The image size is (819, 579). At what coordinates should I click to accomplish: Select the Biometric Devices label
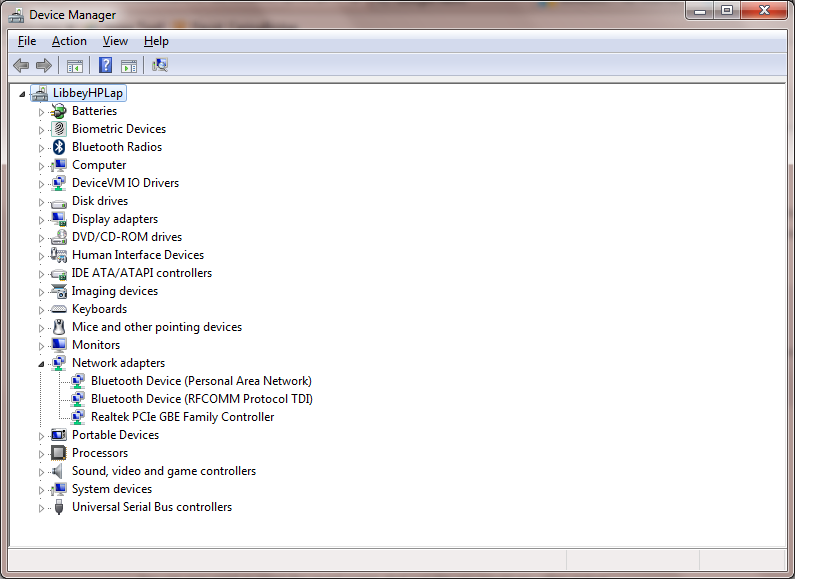[119, 129]
